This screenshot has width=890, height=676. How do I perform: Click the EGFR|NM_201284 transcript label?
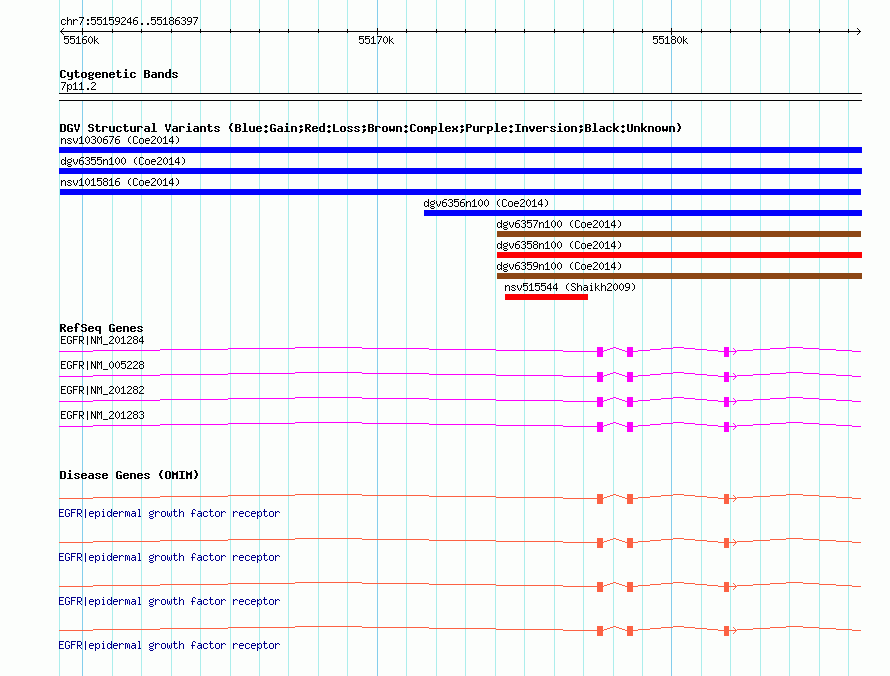(102, 341)
